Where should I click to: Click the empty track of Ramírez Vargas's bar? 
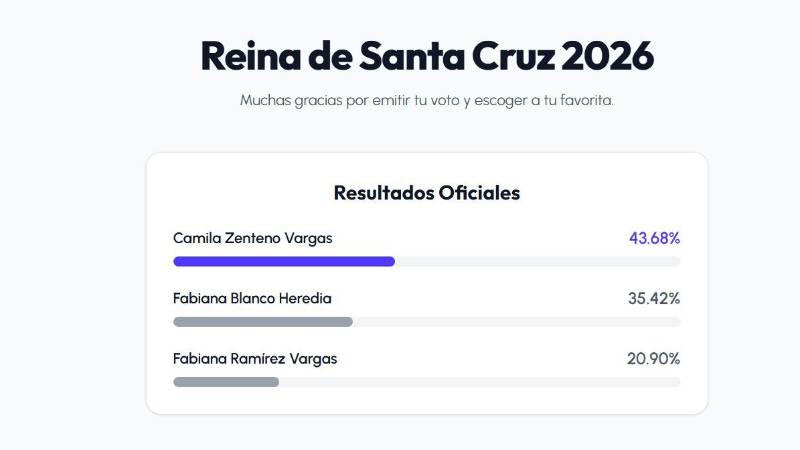point(480,382)
